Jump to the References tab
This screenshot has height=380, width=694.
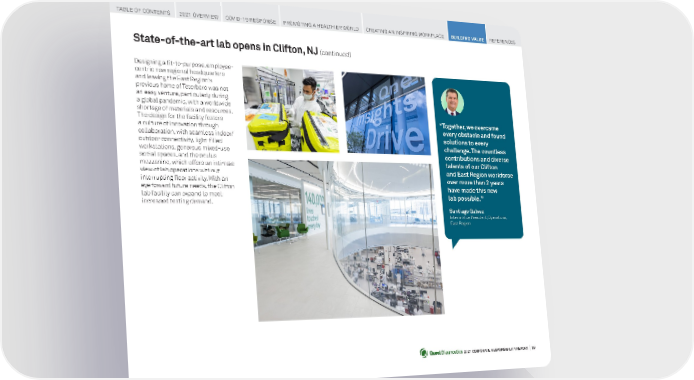coord(502,41)
